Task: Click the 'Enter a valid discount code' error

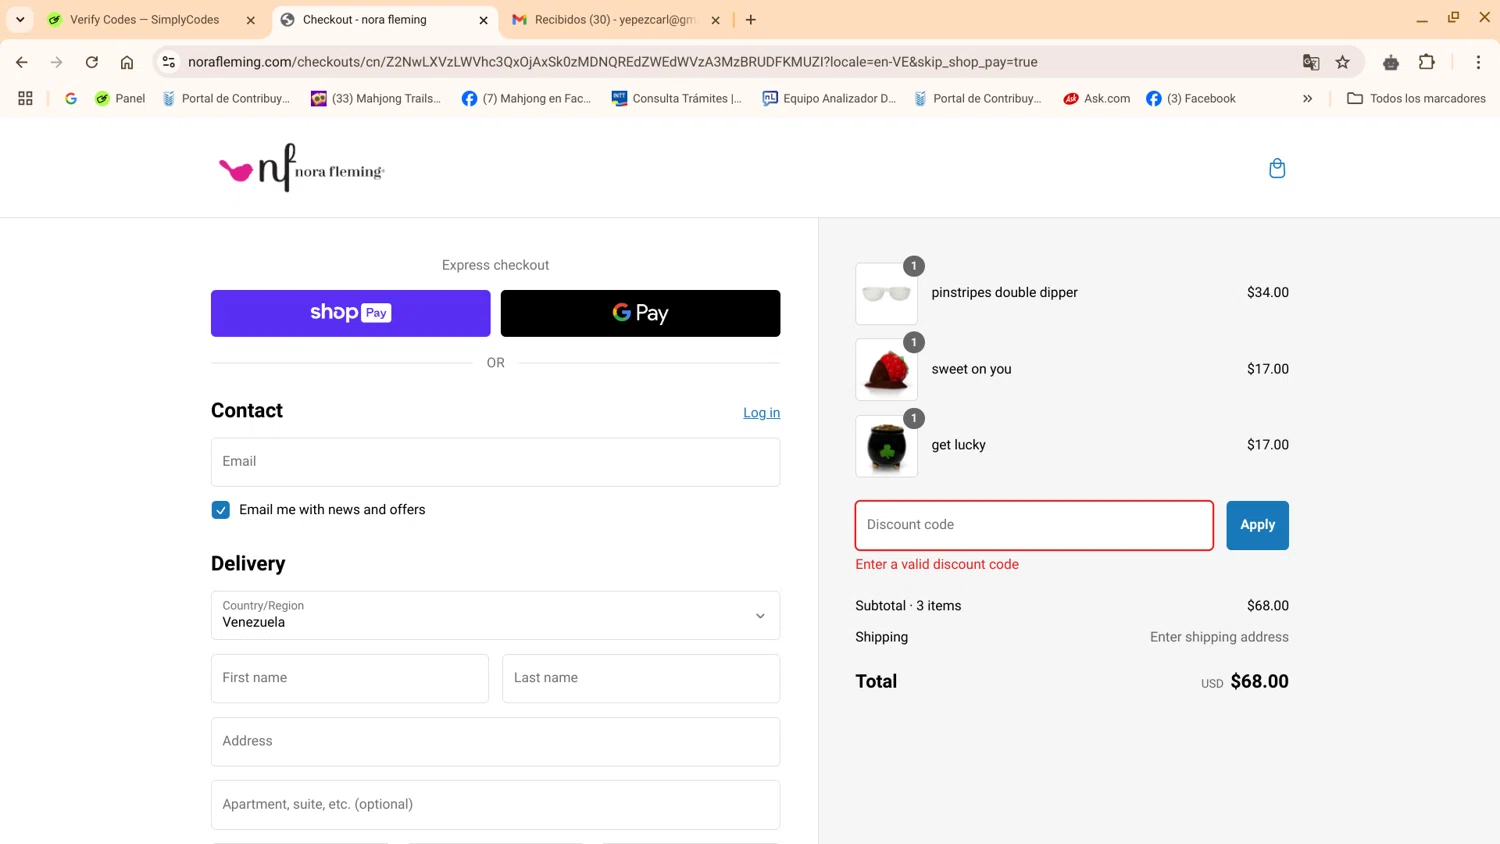Action: point(937,564)
